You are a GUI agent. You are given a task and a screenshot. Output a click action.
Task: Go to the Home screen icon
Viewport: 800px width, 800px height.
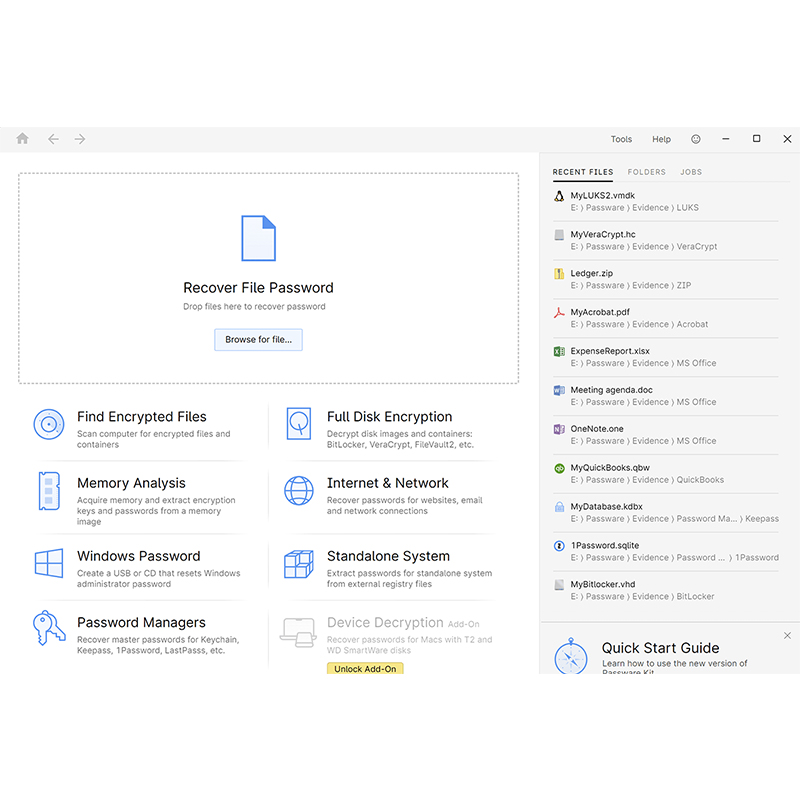[22, 138]
